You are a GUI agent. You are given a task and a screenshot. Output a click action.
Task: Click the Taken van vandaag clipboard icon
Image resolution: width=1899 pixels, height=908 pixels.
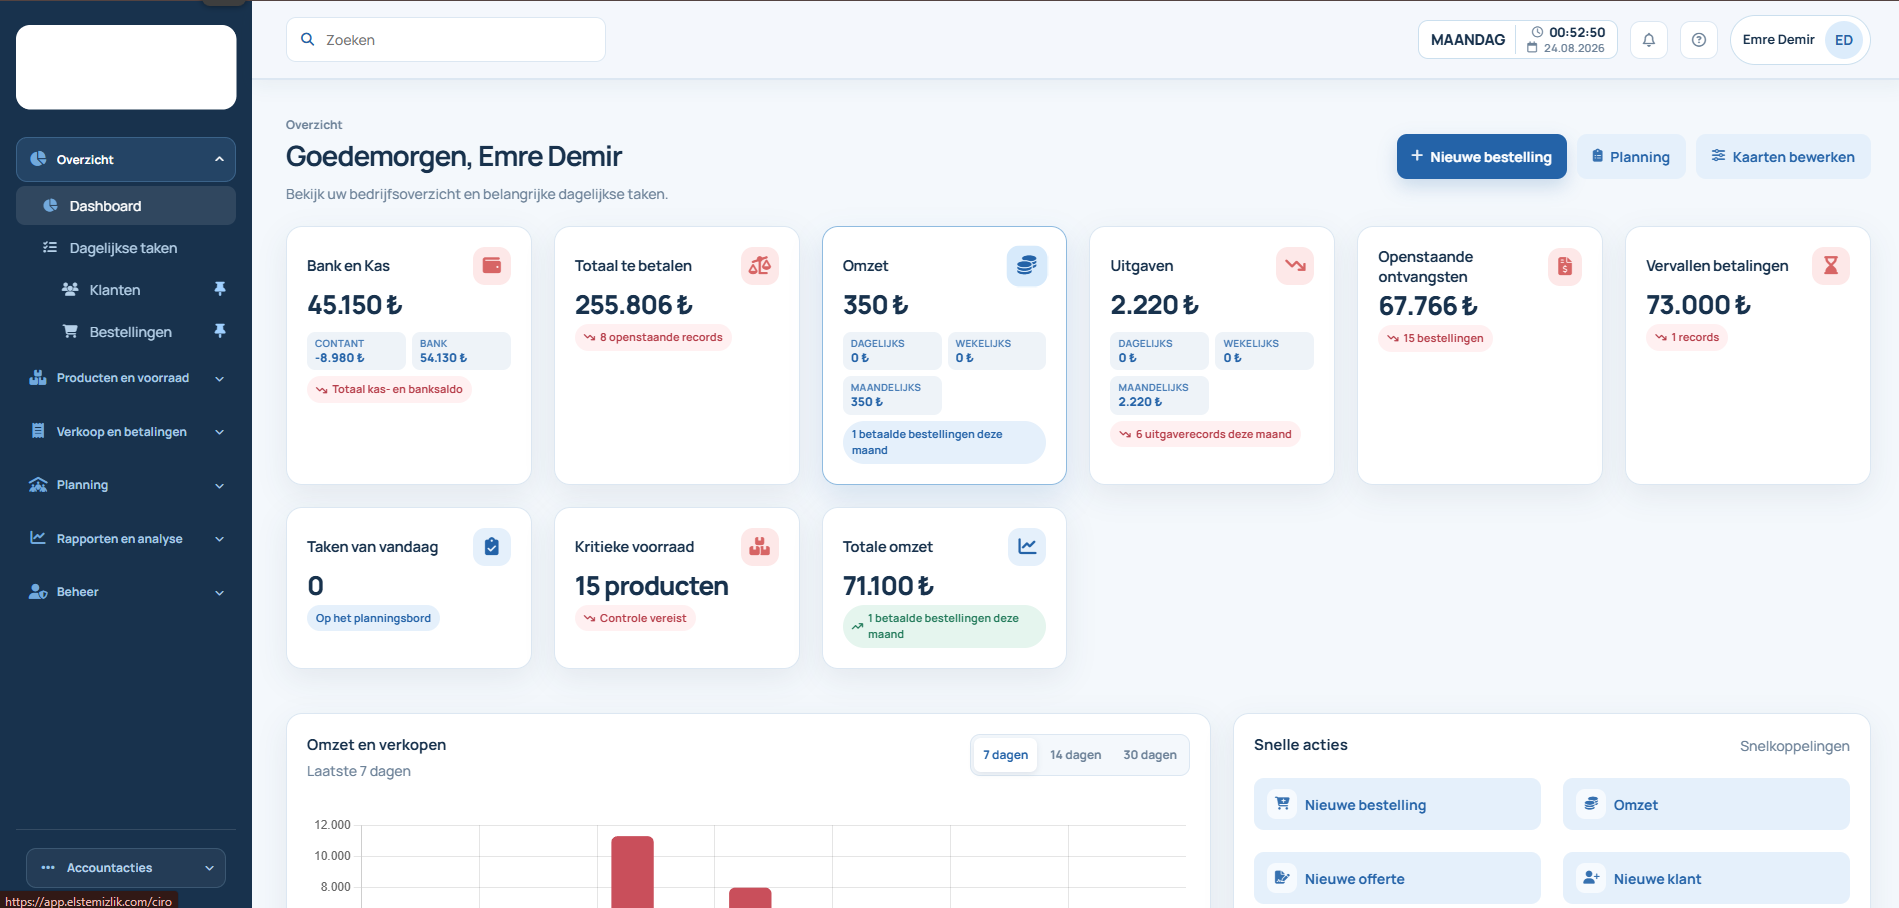click(x=492, y=547)
